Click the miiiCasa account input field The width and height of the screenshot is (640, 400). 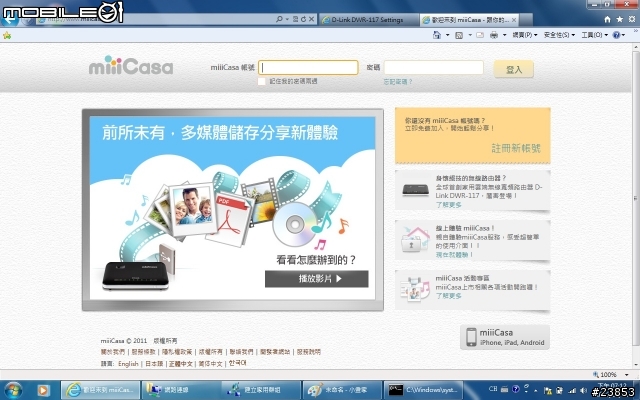pyautogui.click(x=309, y=67)
